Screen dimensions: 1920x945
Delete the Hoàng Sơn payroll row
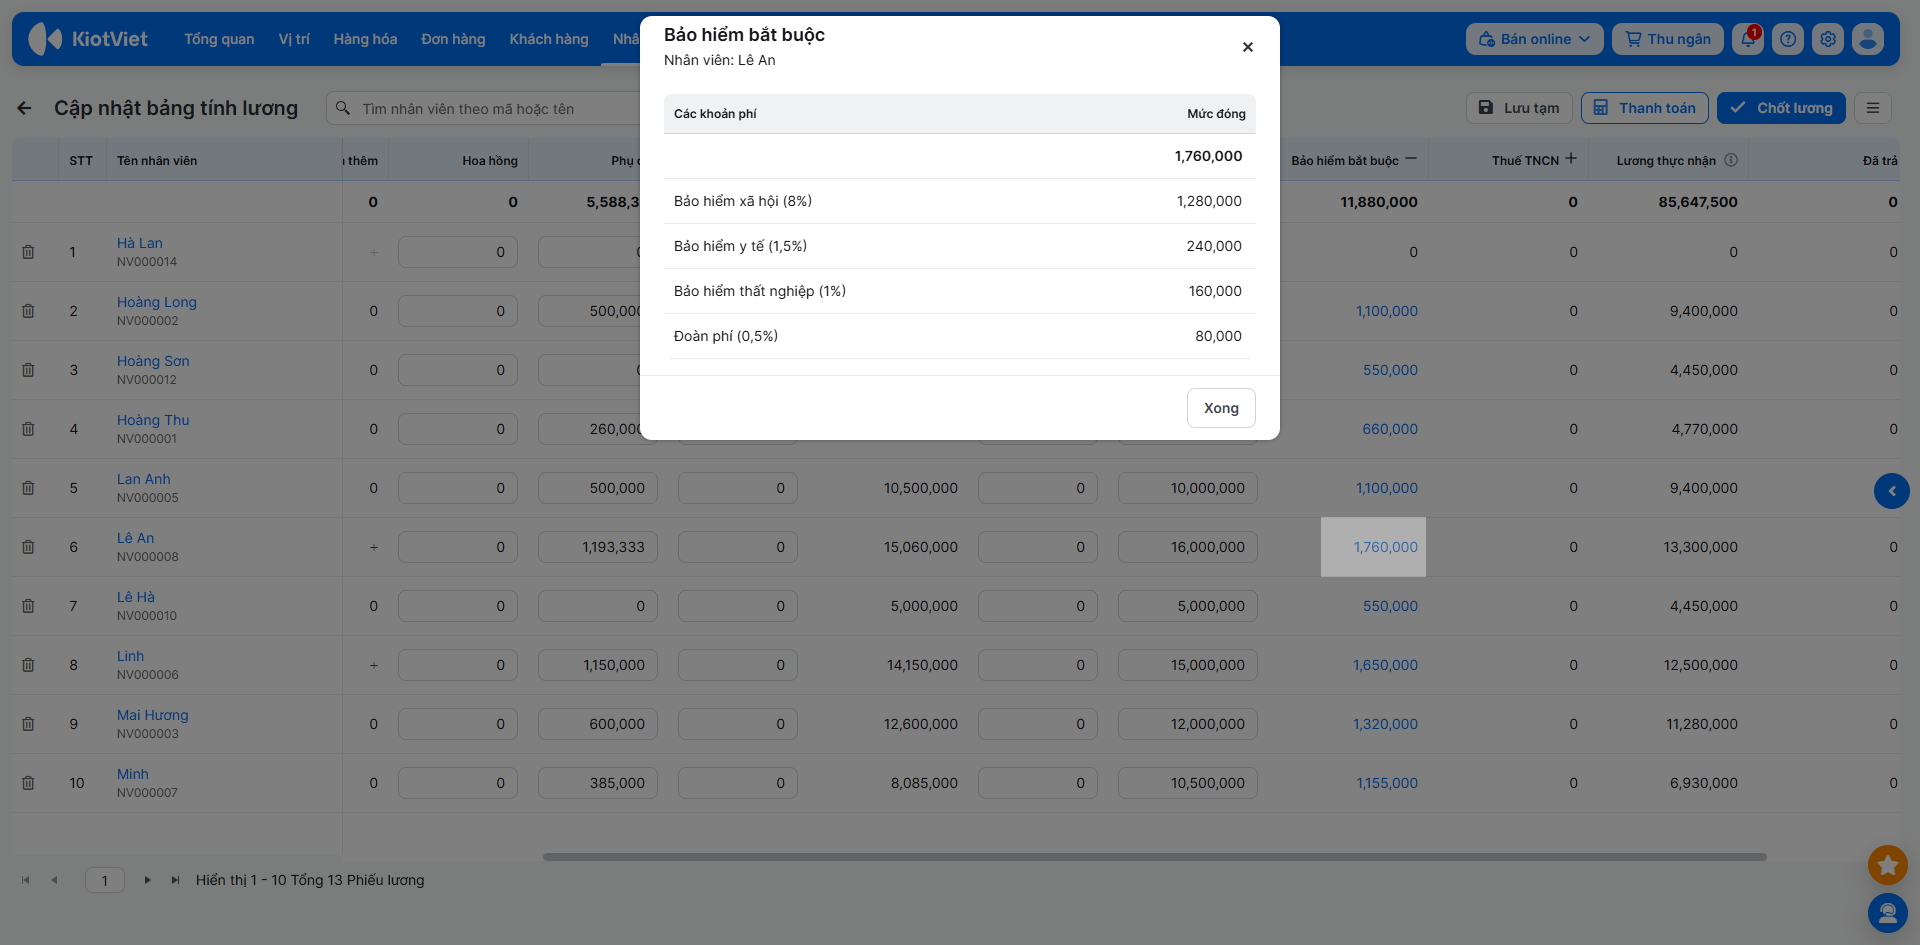(28, 370)
